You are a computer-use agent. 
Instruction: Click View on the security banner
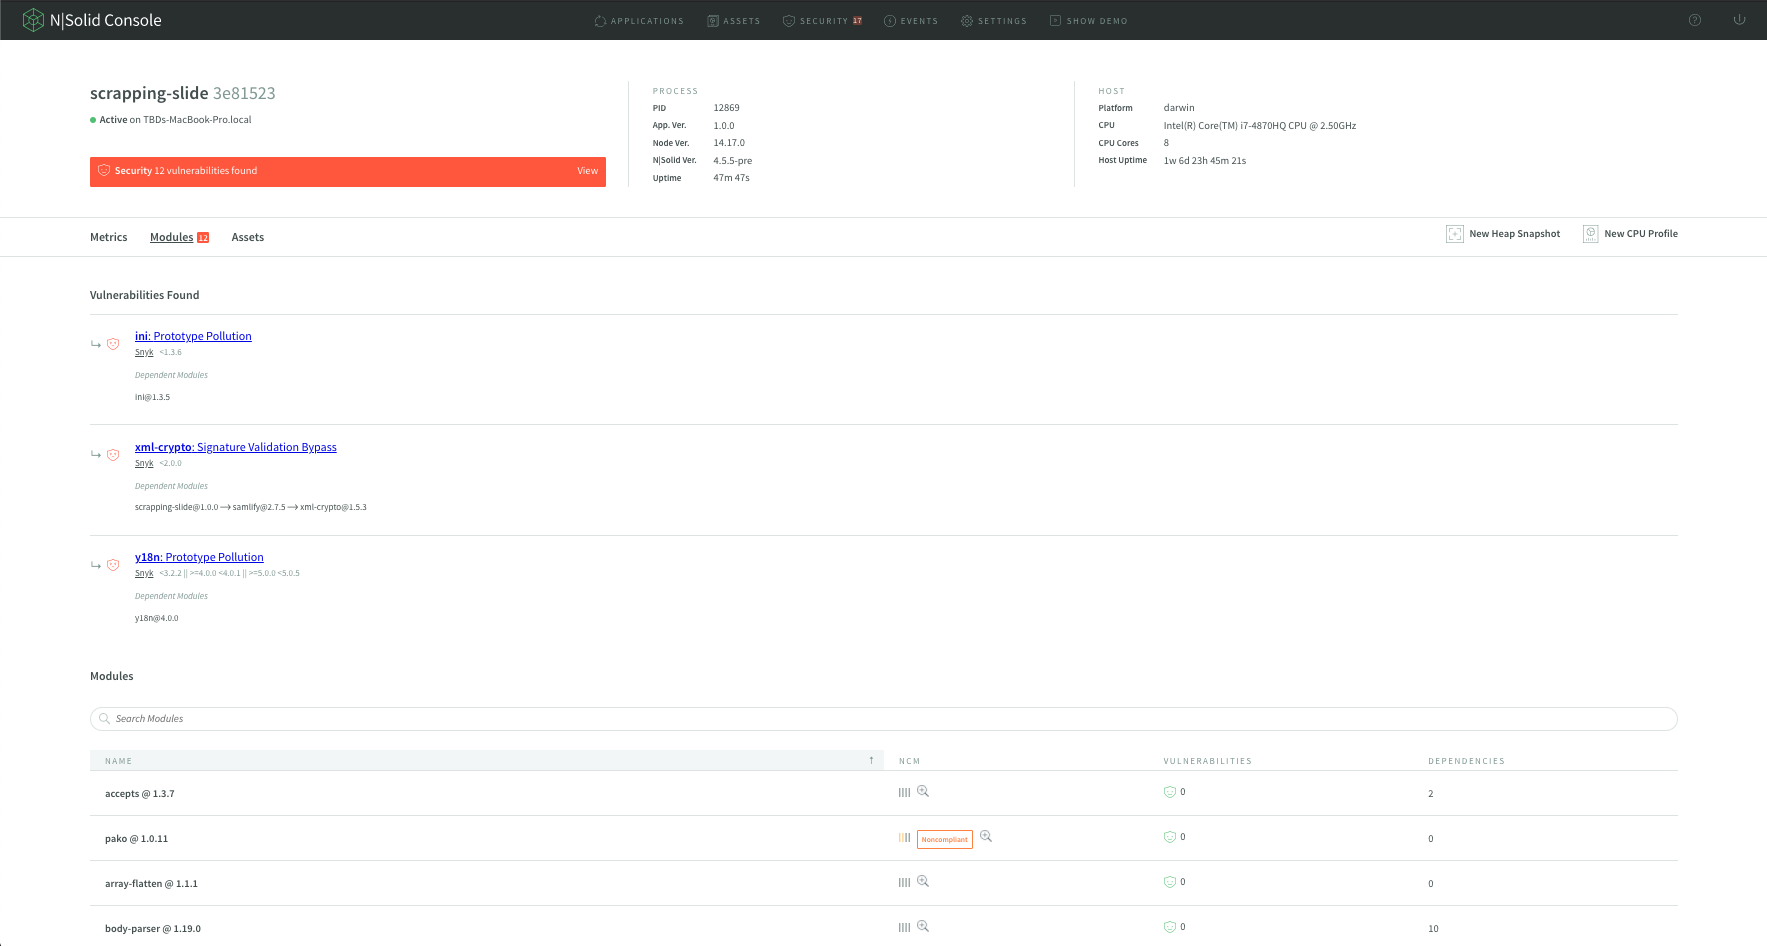point(587,171)
